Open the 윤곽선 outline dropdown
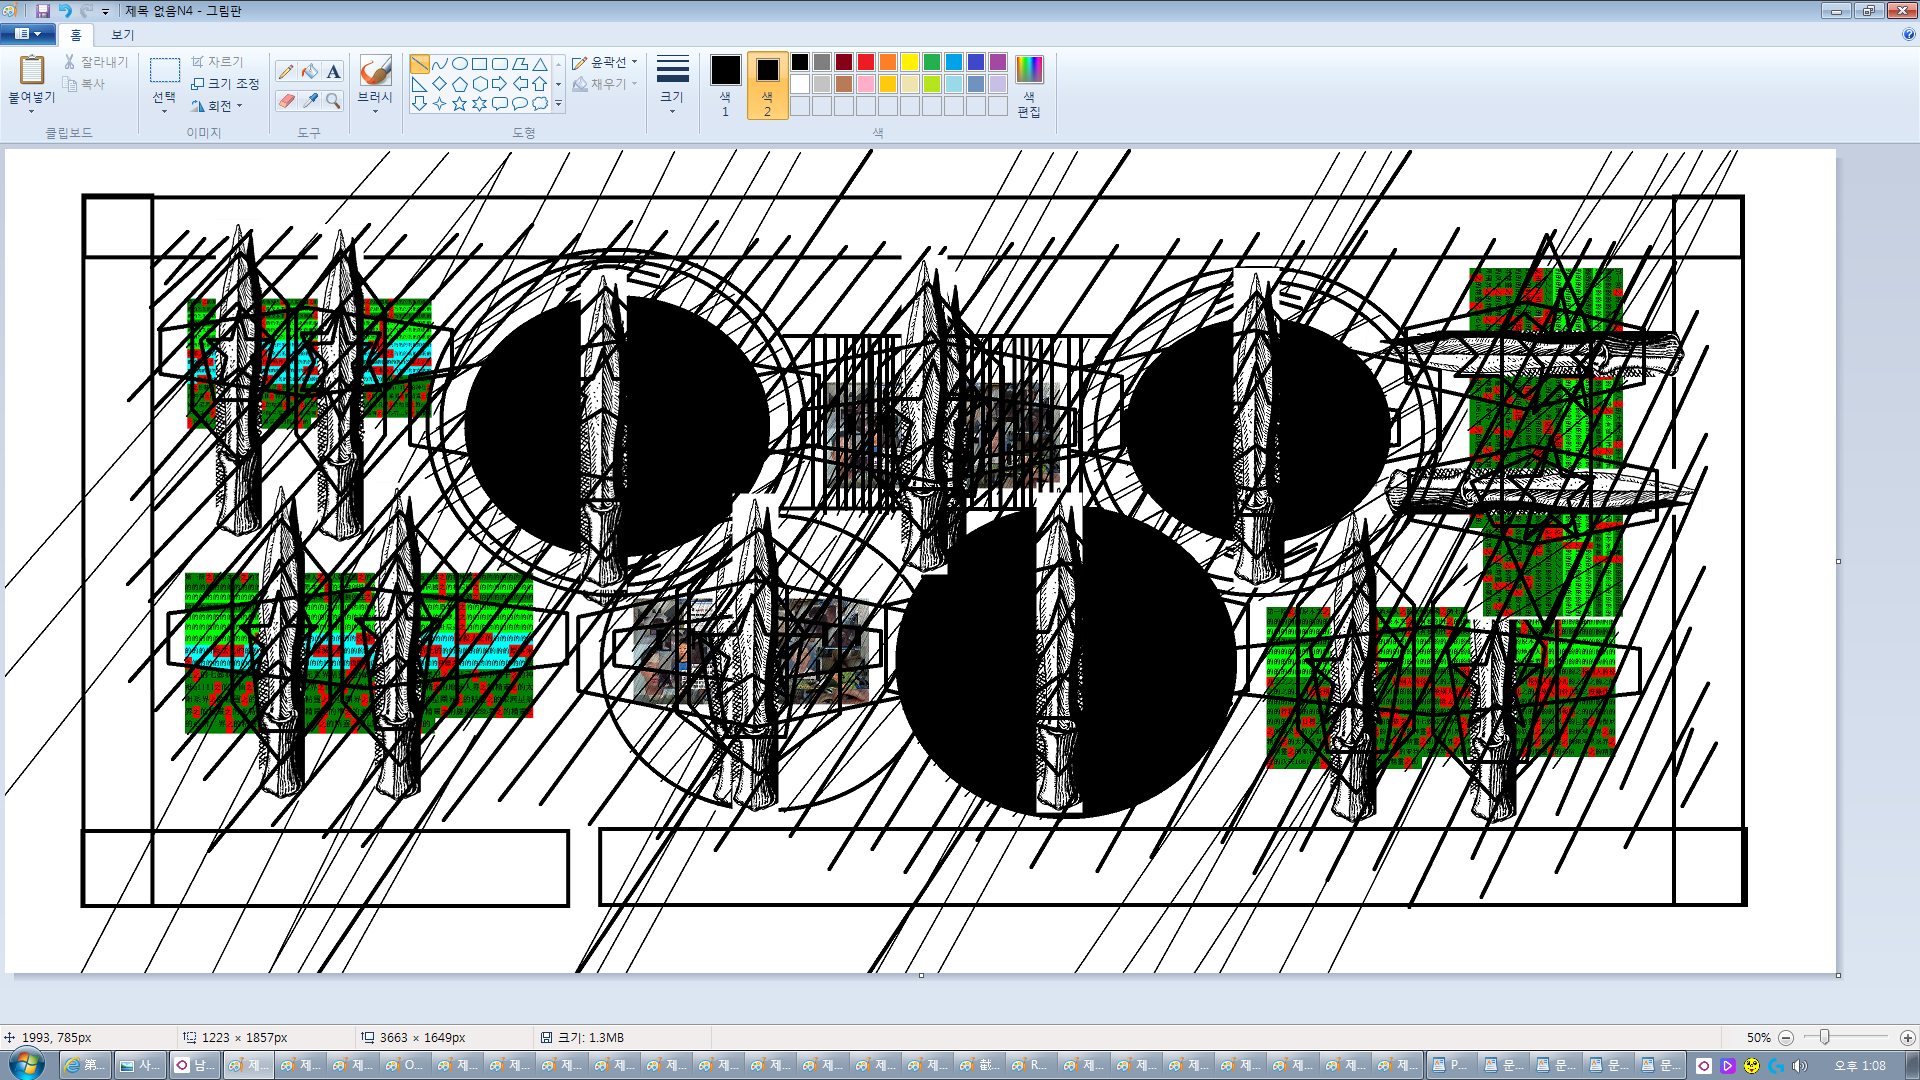This screenshot has width=1920, height=1080. coord(605,63)
